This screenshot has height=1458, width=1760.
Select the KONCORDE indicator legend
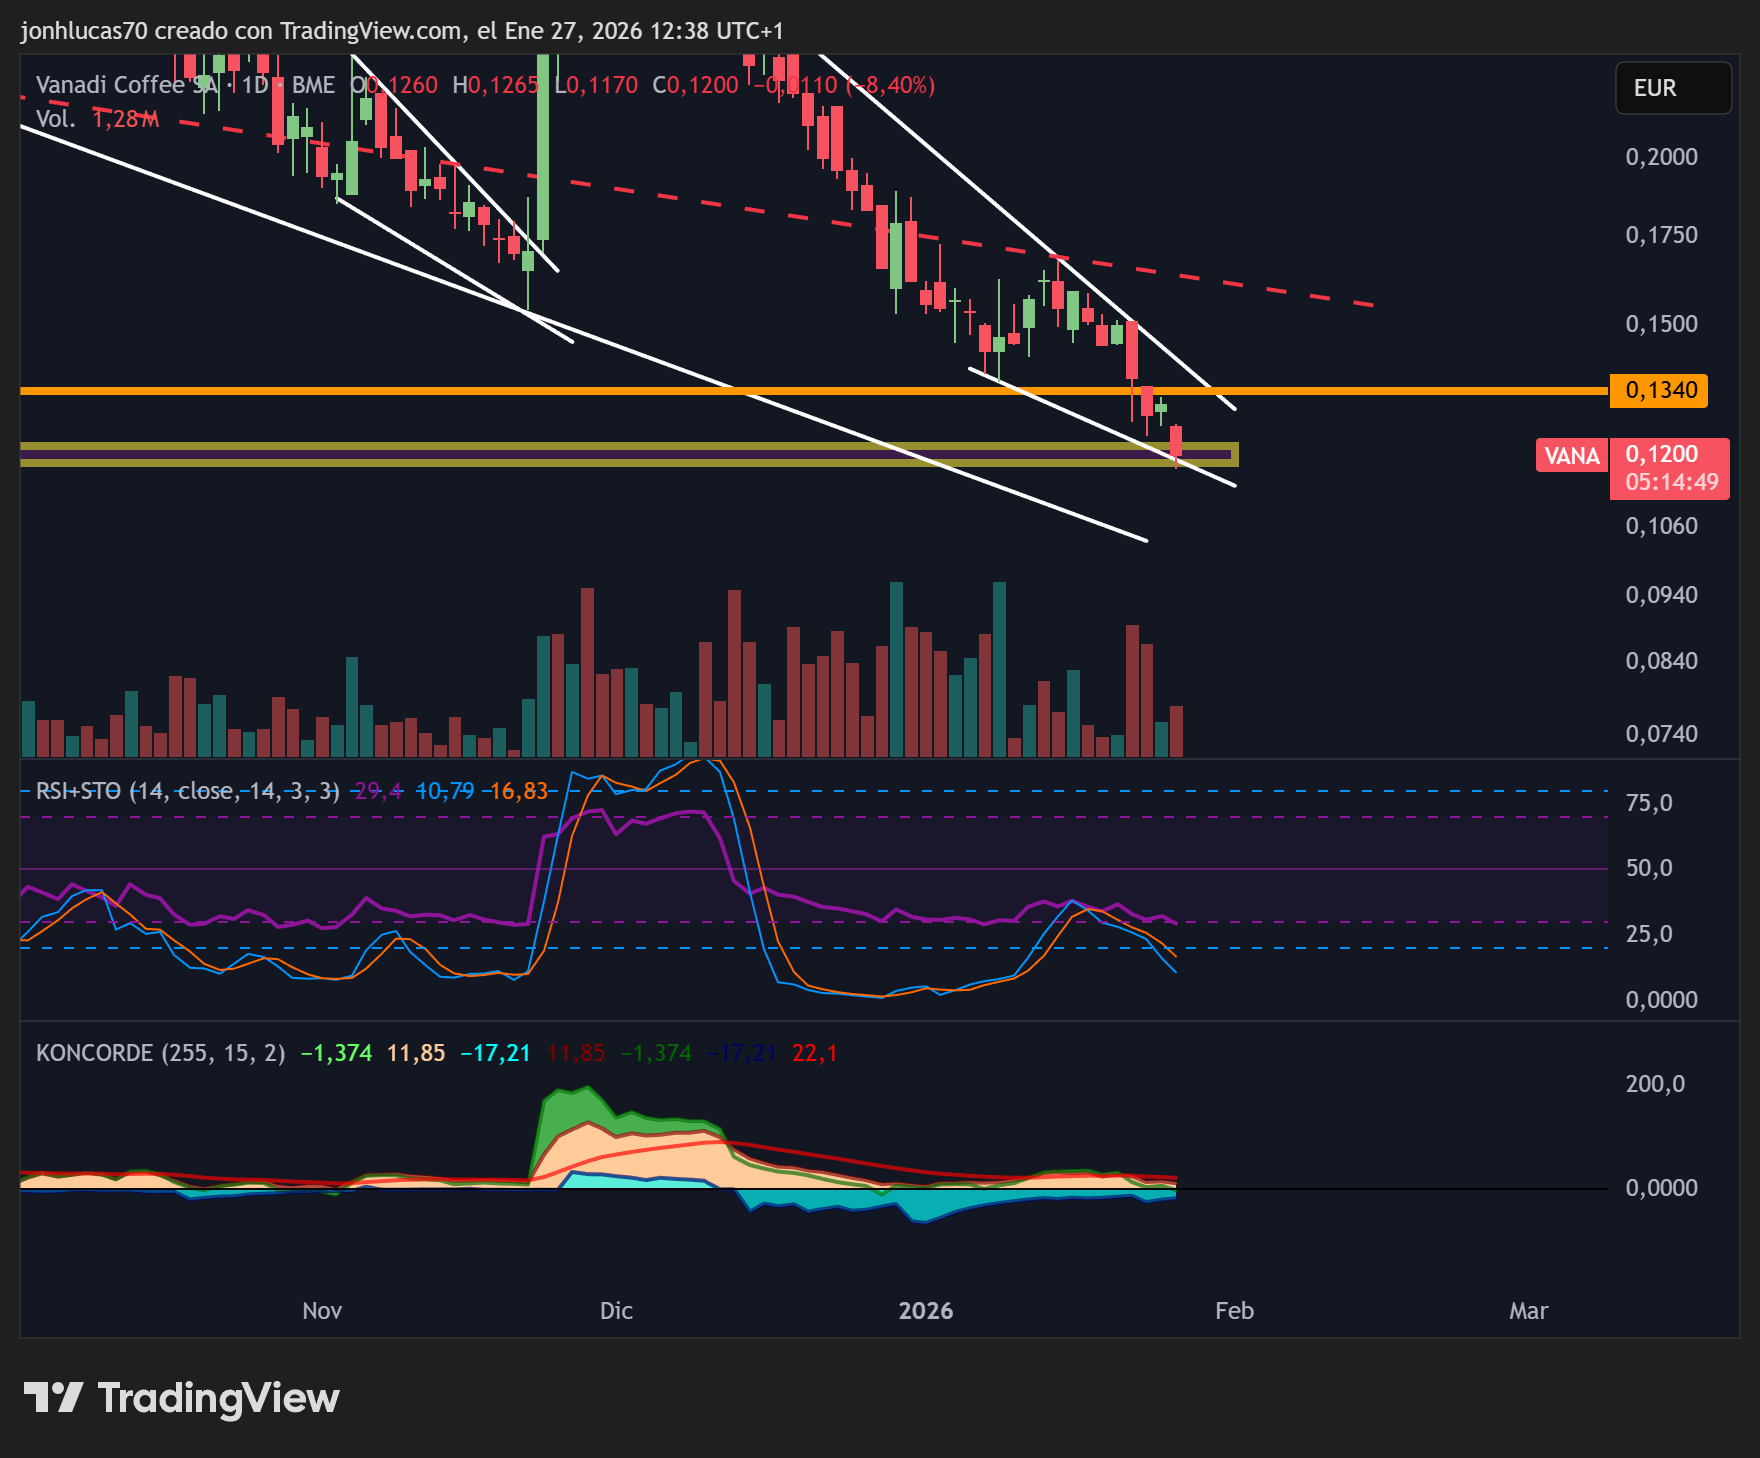coord(160,1053)
